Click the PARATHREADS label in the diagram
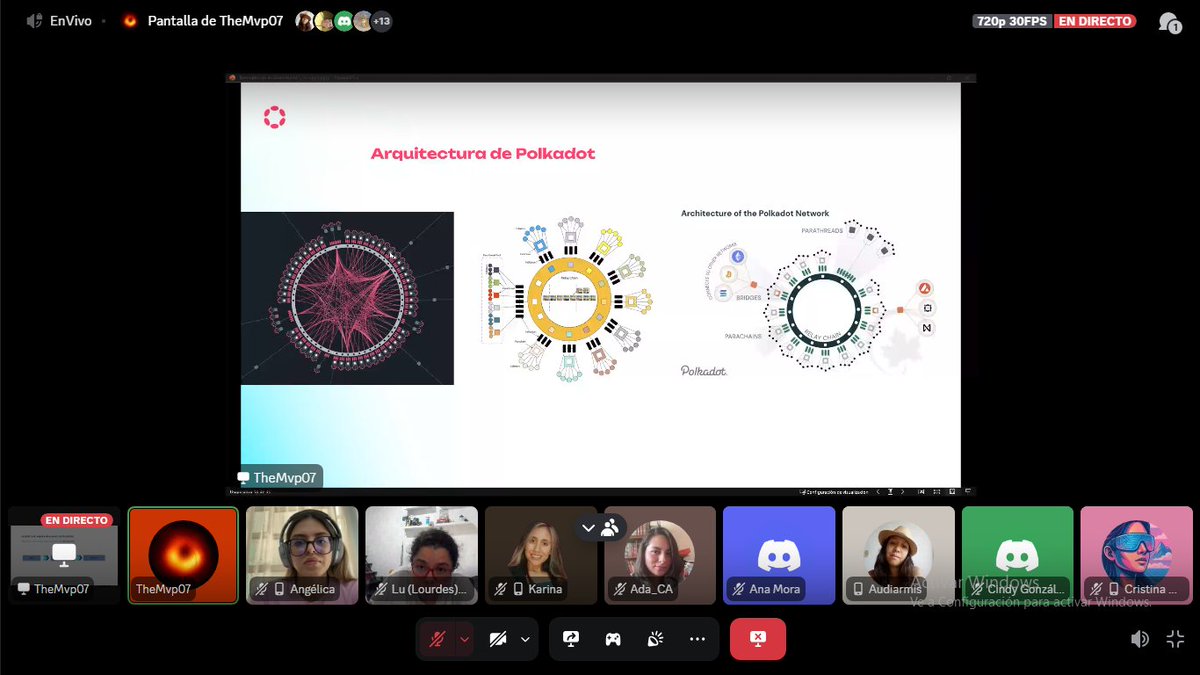The width and height of the screenshot is (1200, 675). click(824, 231)
